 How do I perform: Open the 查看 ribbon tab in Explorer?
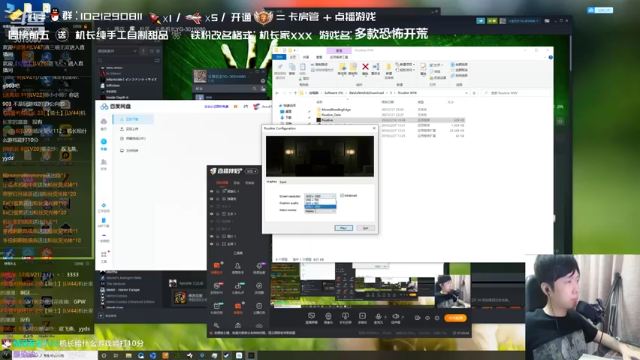click(319, 57)
